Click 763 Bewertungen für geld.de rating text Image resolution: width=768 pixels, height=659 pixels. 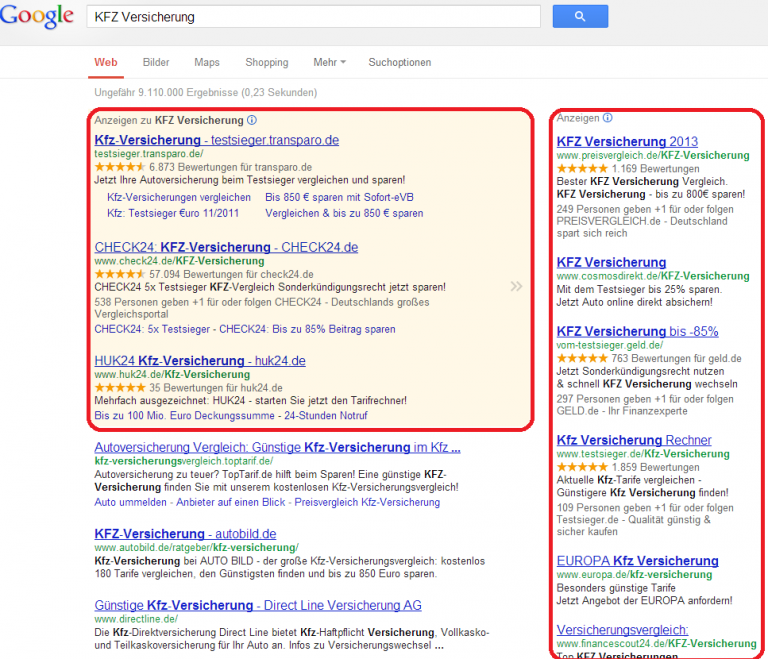[x=676, y=358]
